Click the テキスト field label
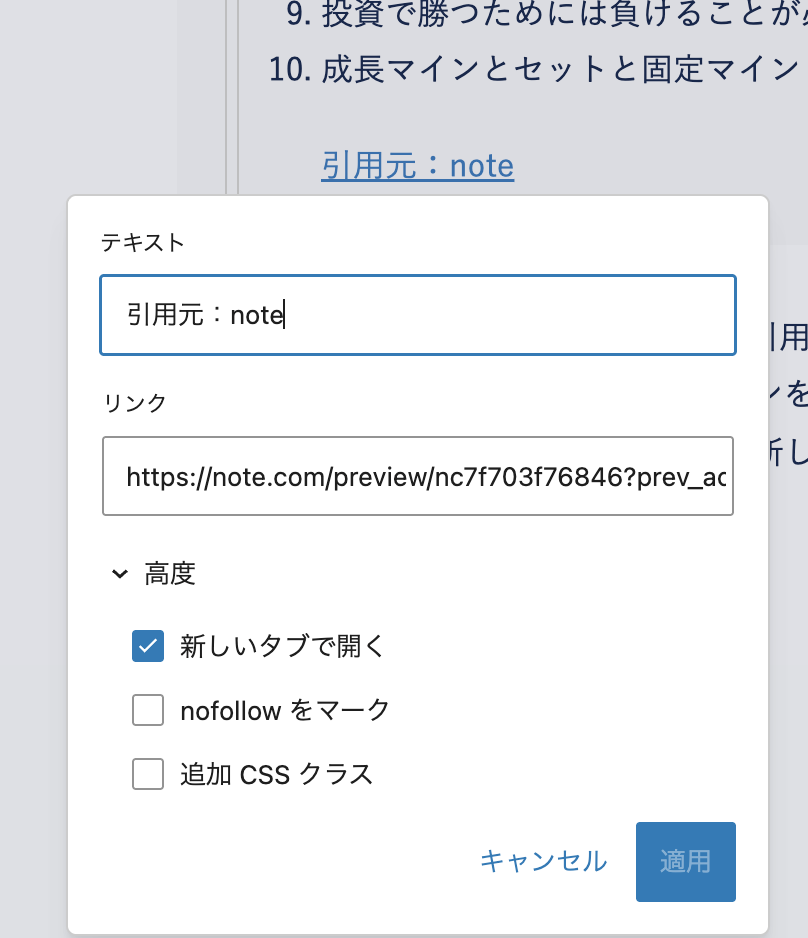 [143, 242]
